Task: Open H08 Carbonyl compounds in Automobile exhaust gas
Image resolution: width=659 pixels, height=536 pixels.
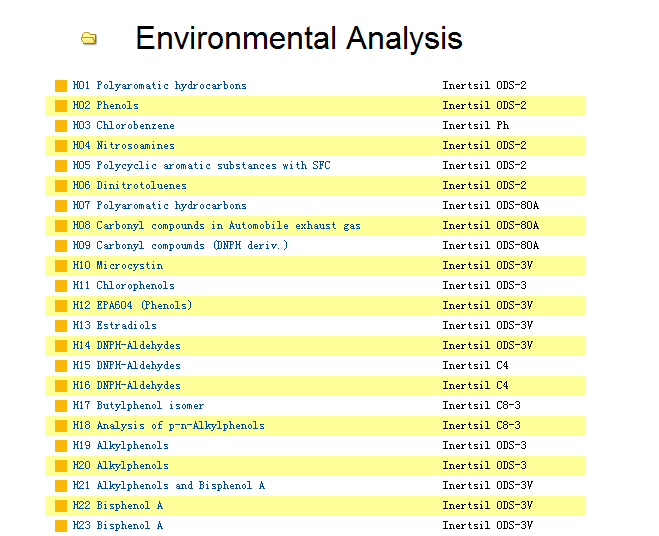Action: 216,226
